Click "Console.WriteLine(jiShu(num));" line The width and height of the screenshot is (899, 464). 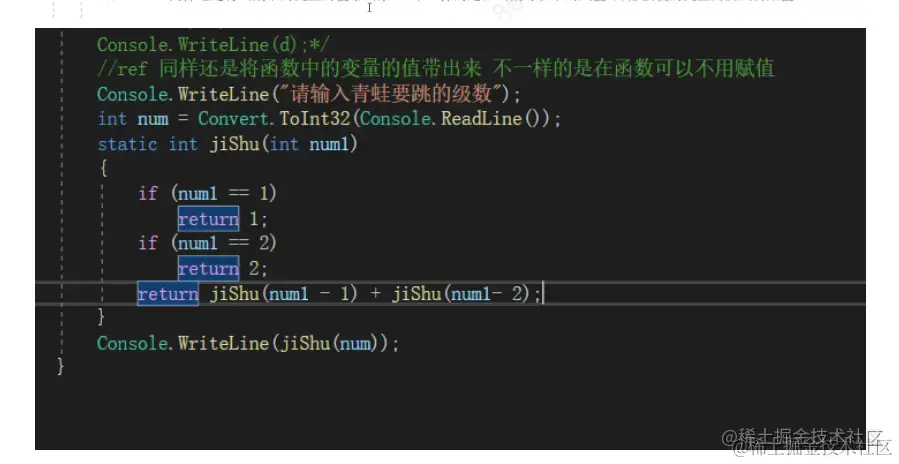(x=248, y=343)
